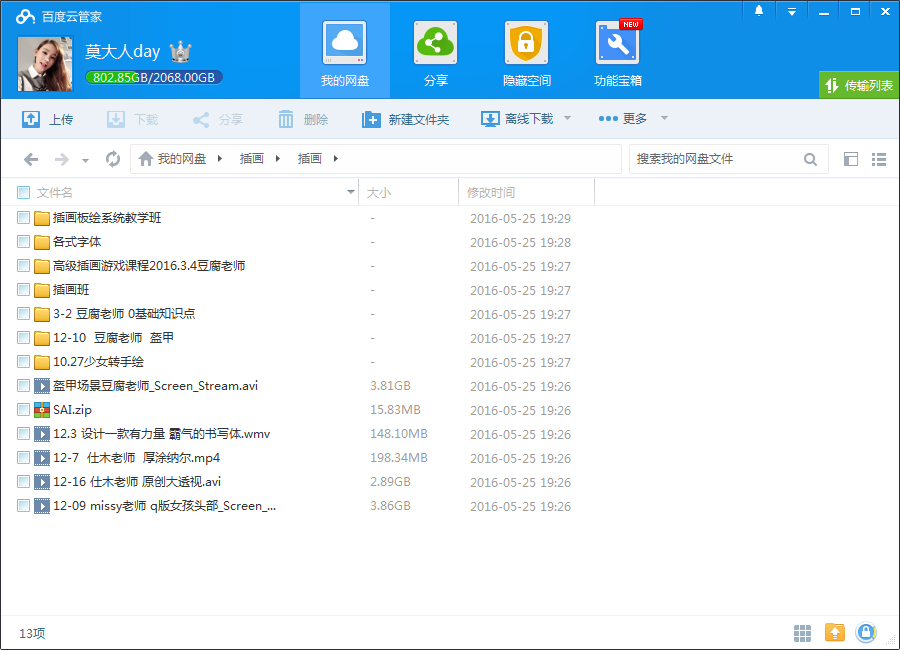
Task: Sort by 文件名 column header
Action: (55, 192)
